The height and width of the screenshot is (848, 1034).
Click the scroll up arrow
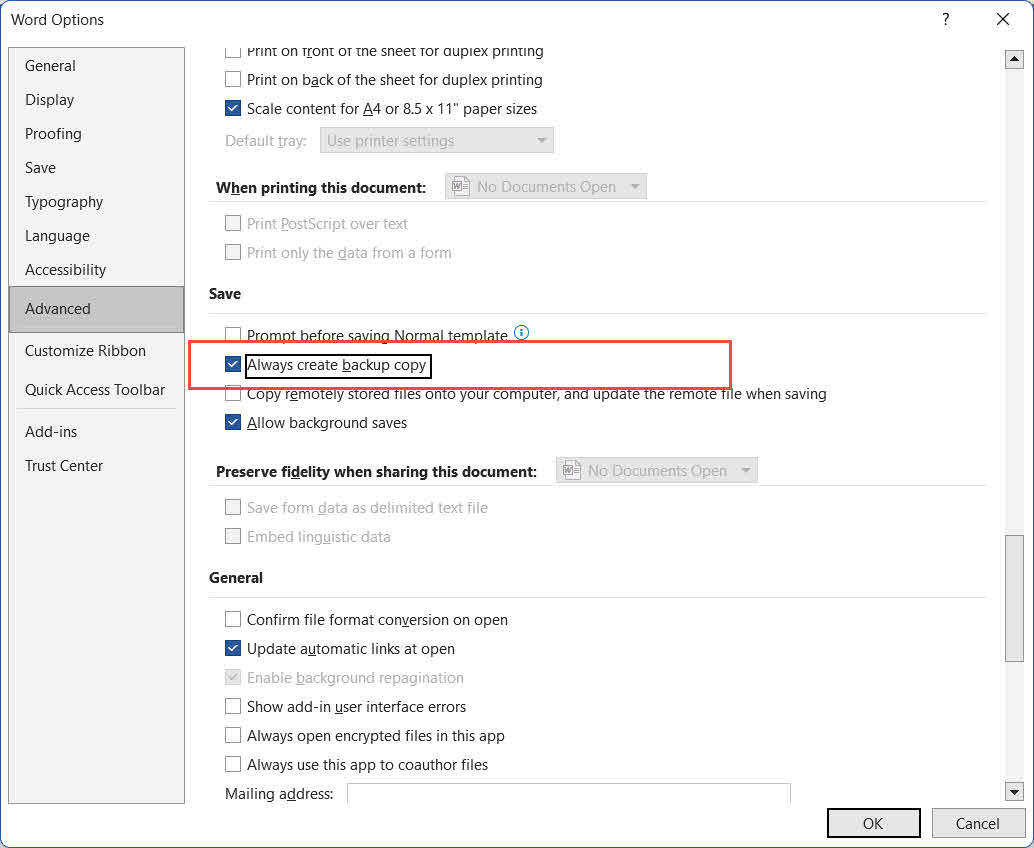[1014, 60]
